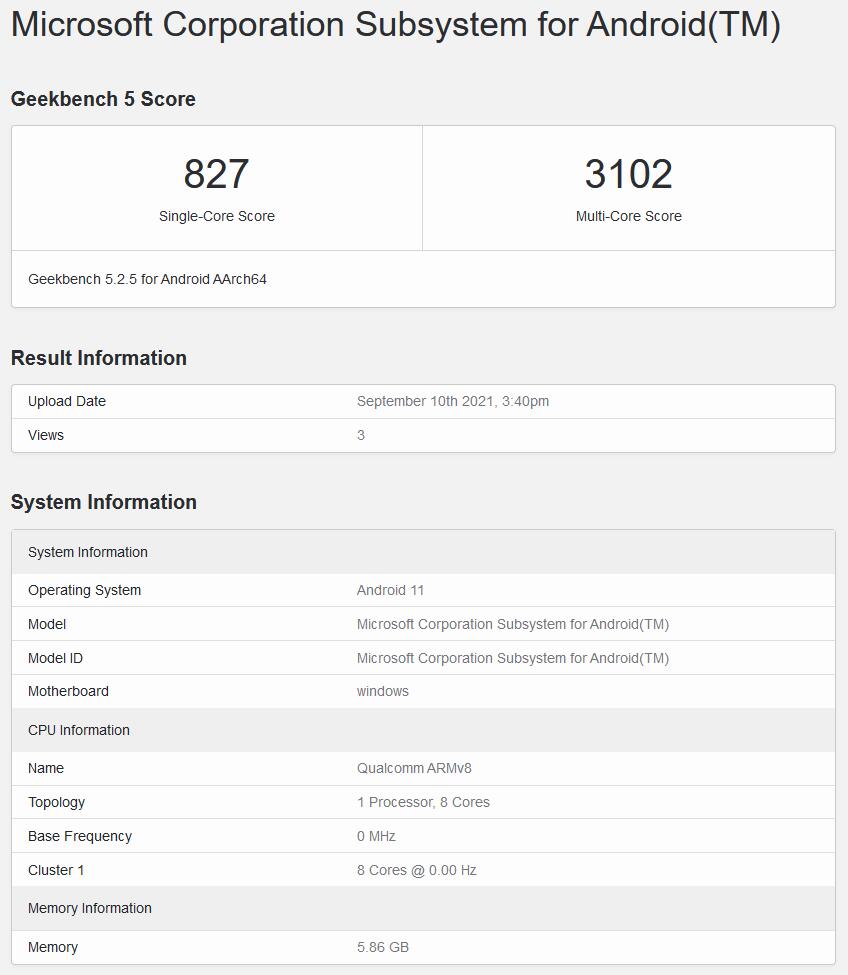Click the Geekbench 5.2.5 for Android AArch64 text
Image resolution: width=848 pixels, height=975 pixels.
point(147,279)
